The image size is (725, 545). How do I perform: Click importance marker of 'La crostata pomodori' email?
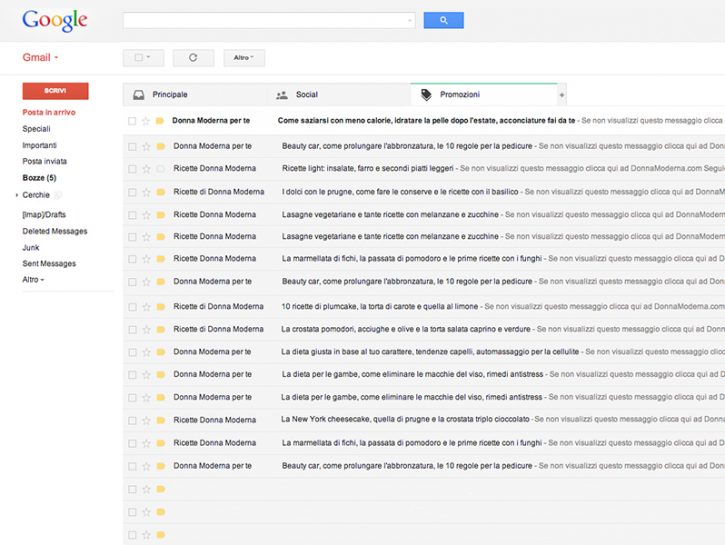tap(160, 330)
